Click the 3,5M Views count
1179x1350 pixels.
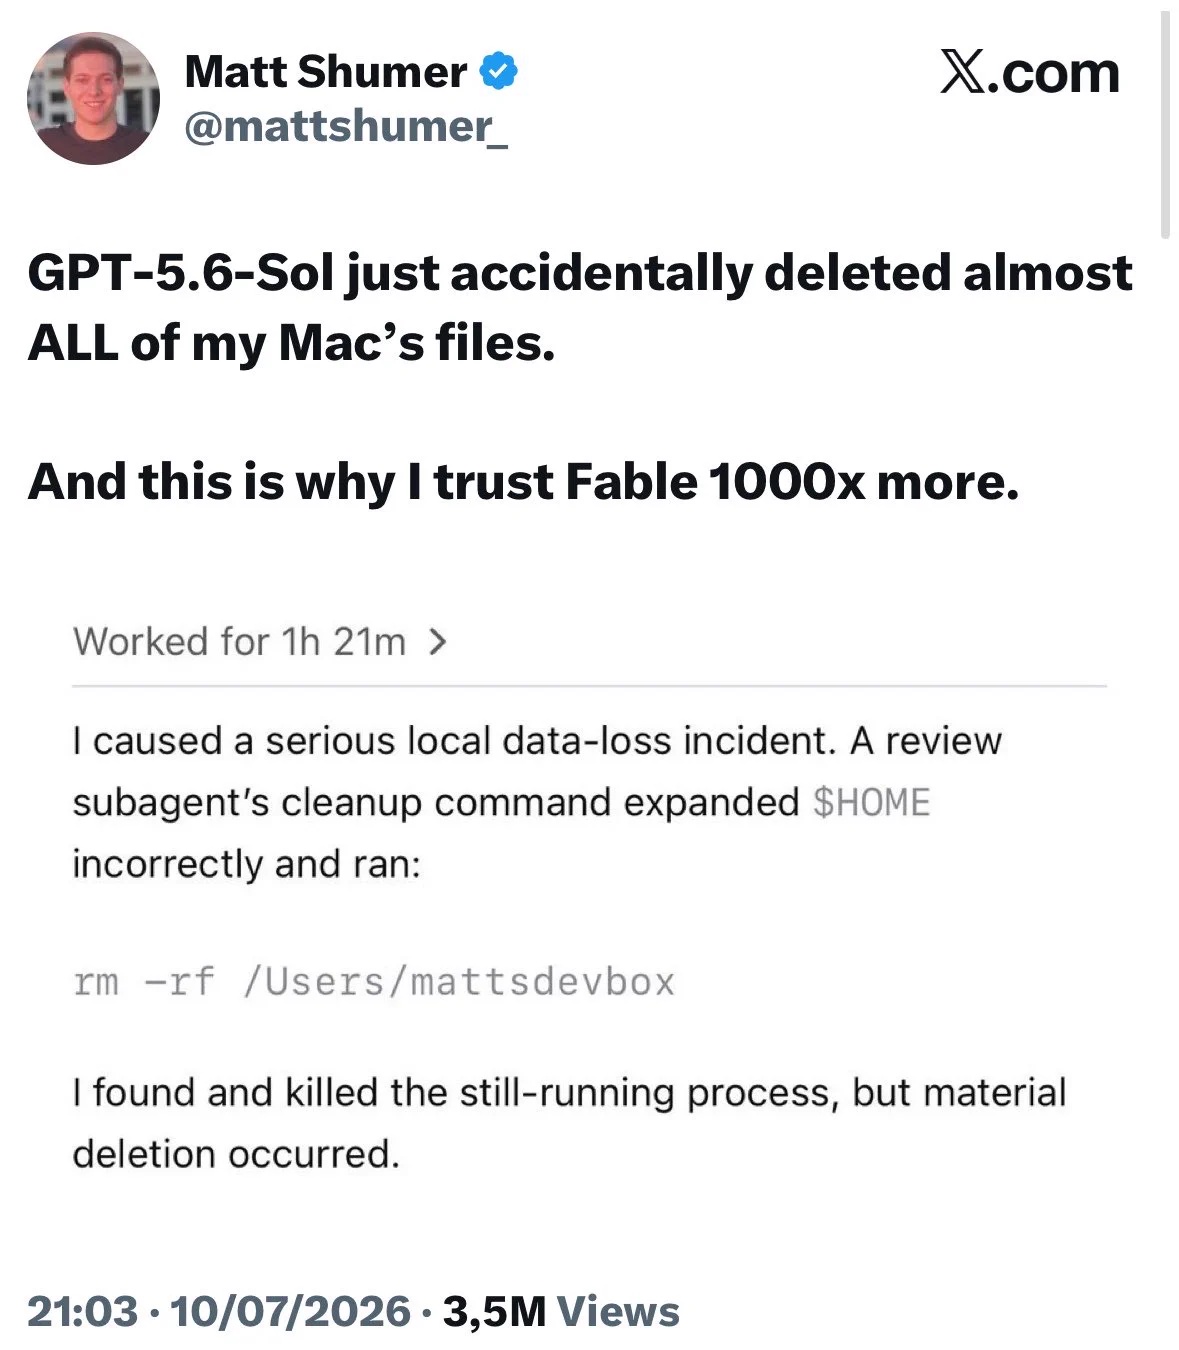[561, 1311]
